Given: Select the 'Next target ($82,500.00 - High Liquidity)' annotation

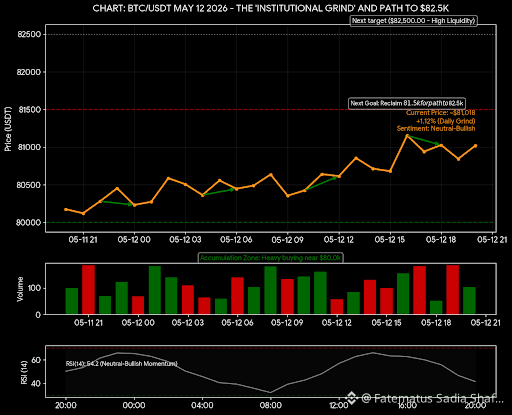Looking at the screenshot, I should 413,21.
